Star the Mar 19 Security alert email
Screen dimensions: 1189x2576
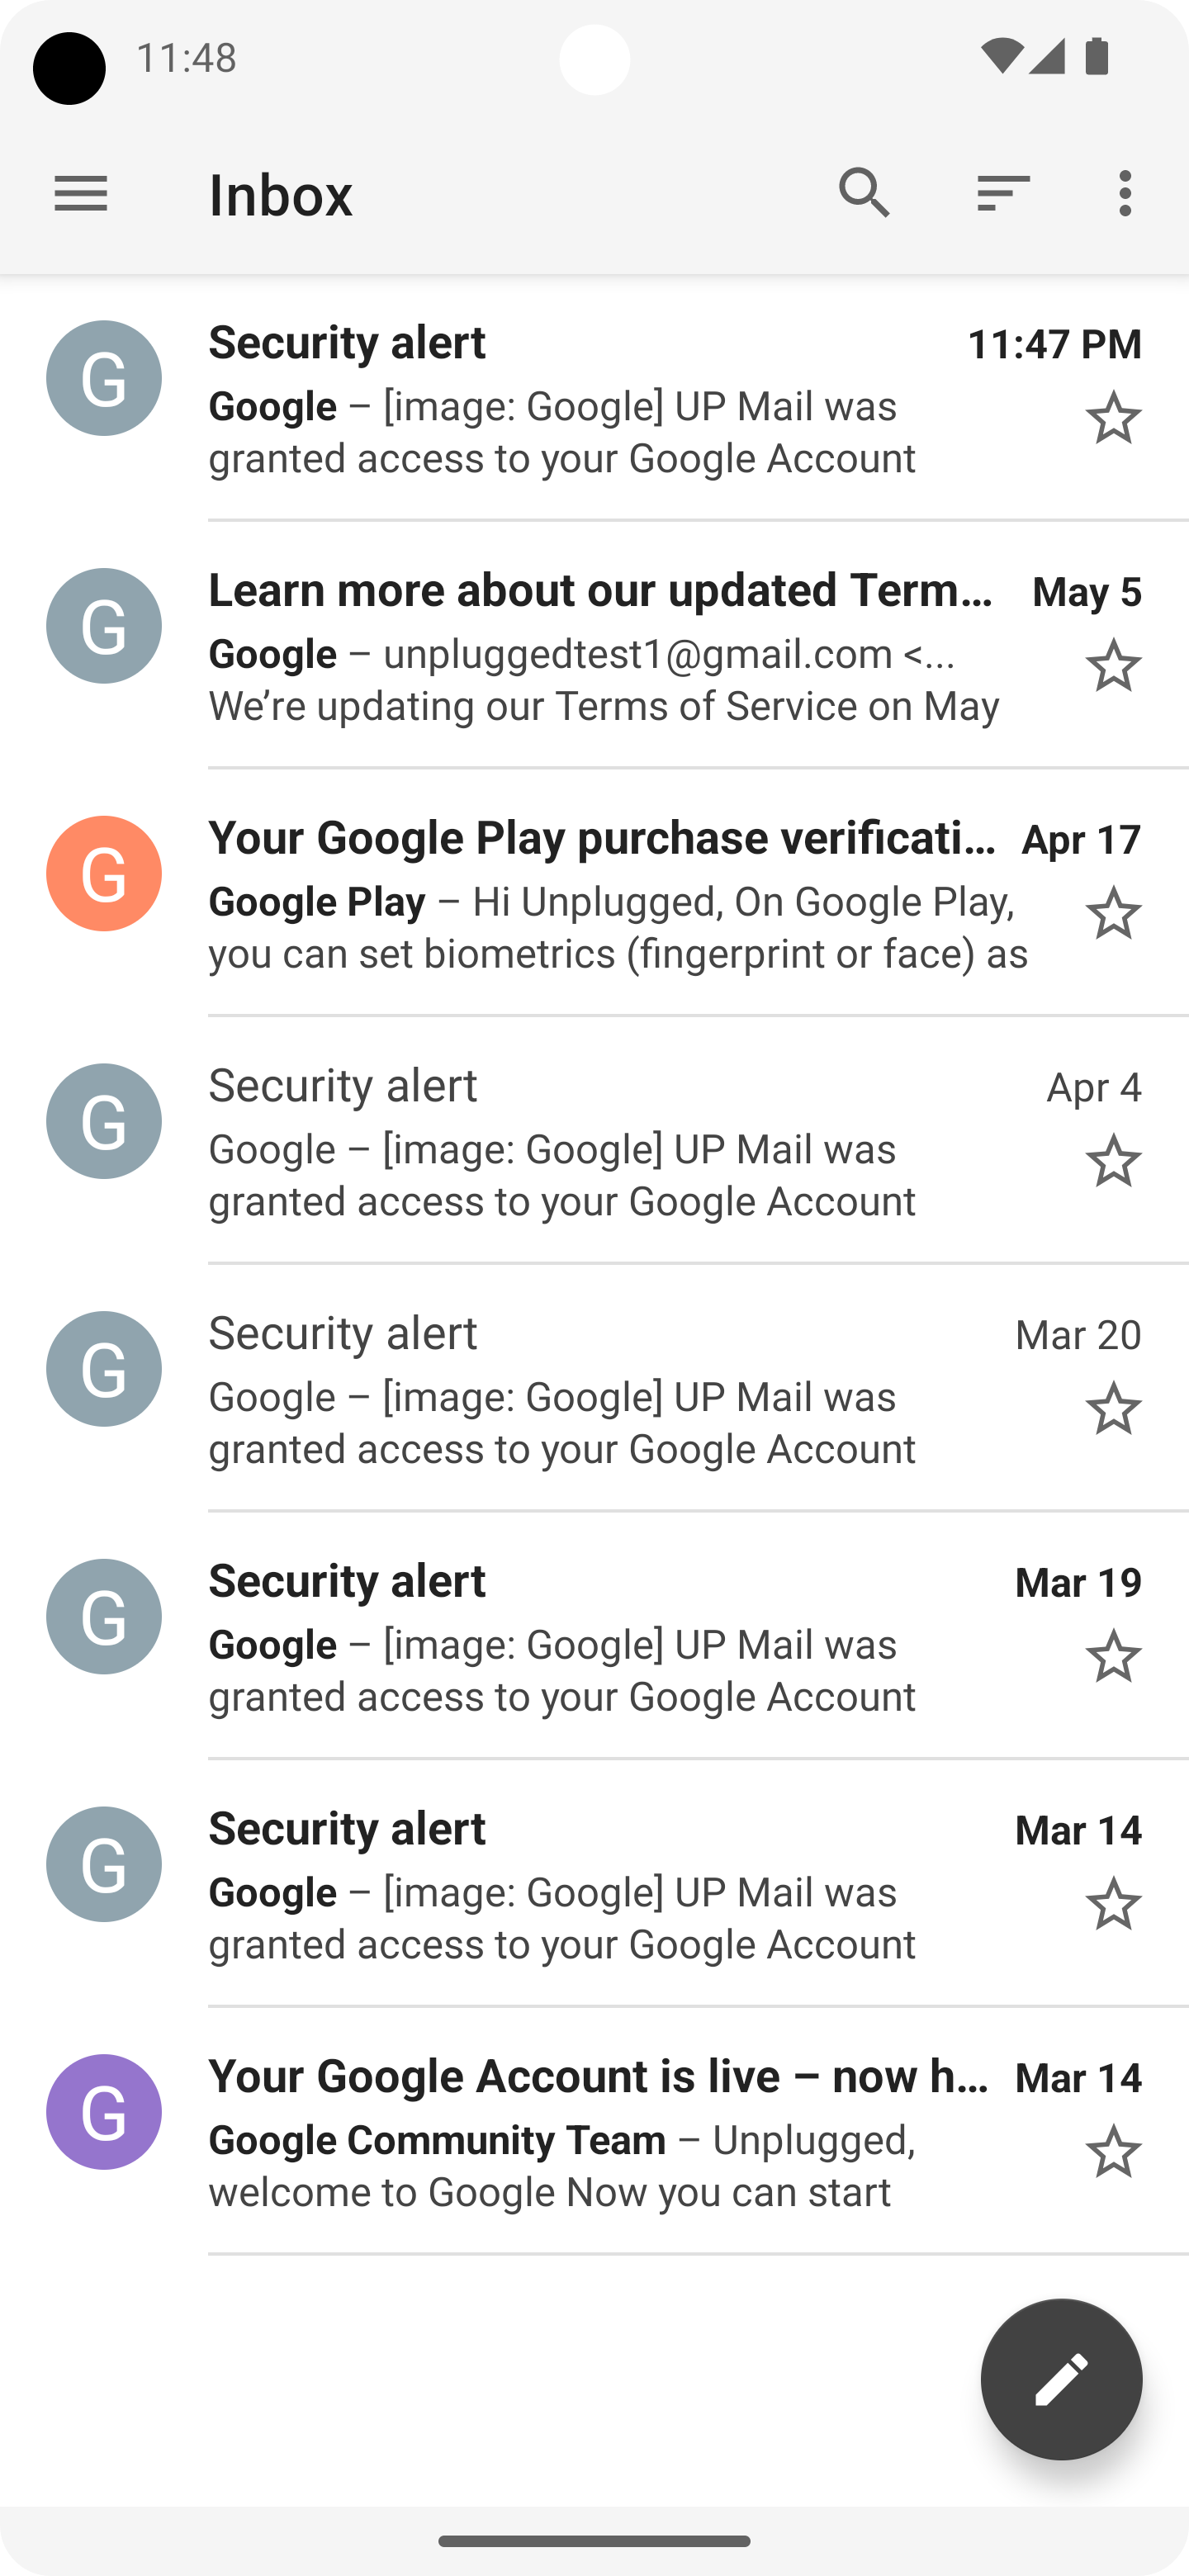(x=1113, y=1657)
